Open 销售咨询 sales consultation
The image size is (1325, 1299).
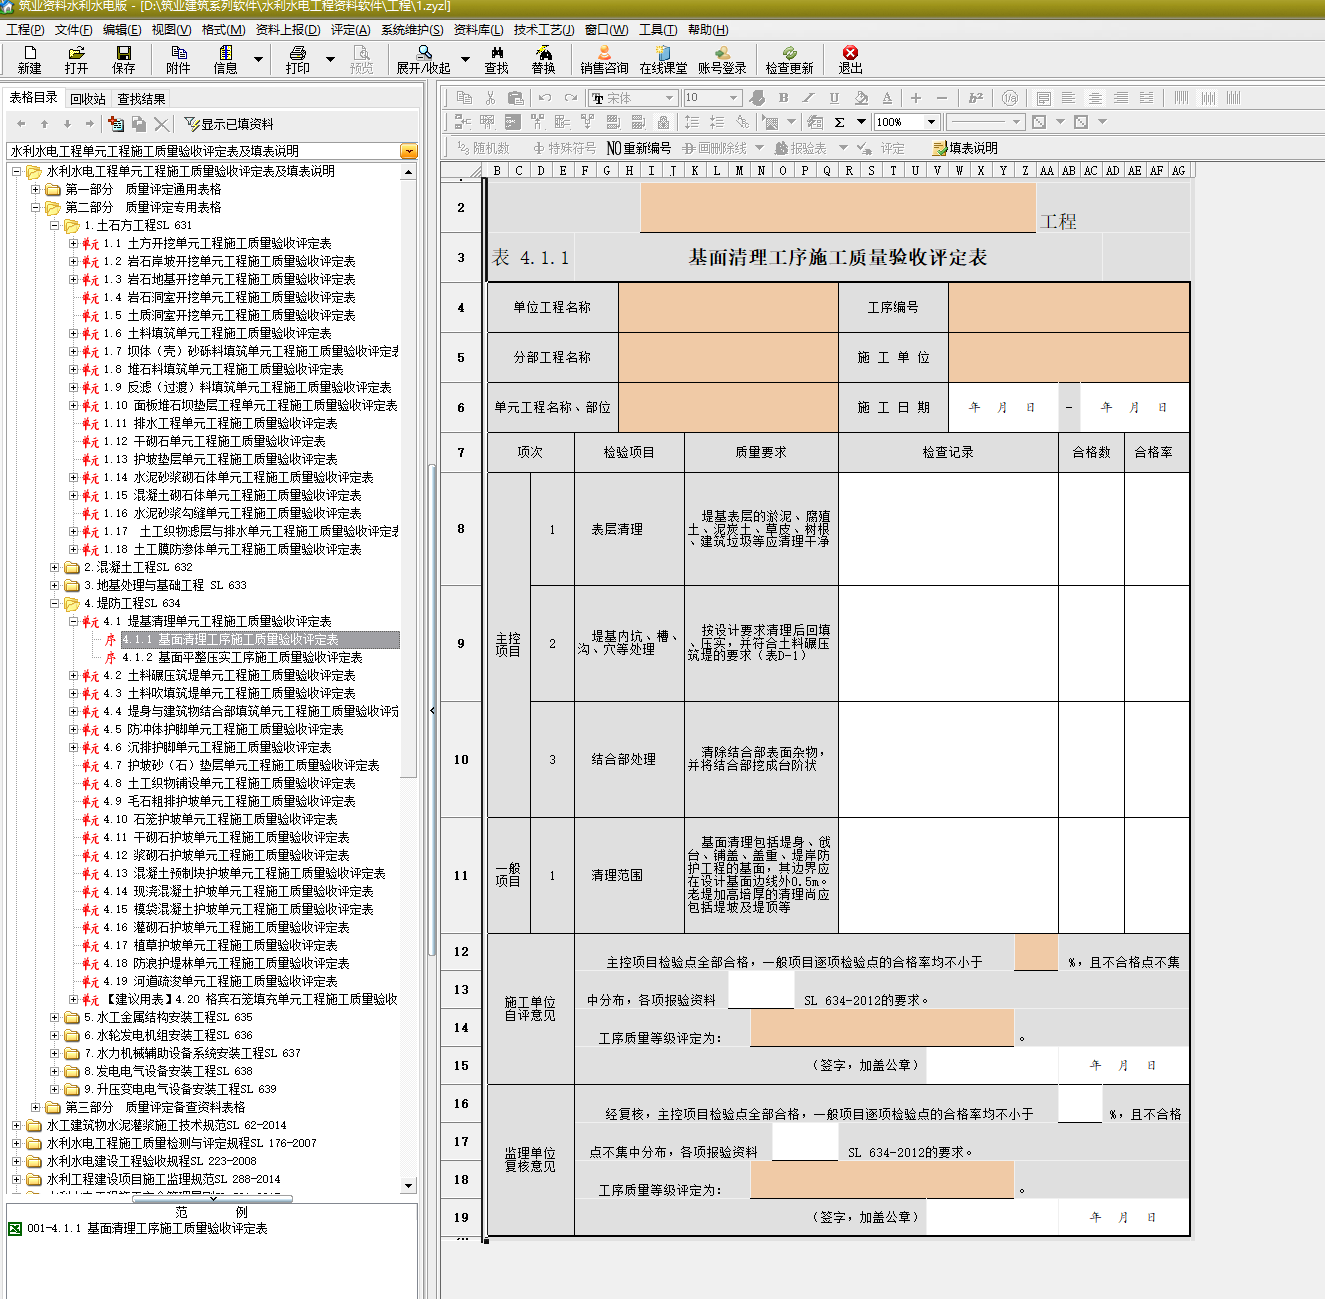click(605, 60)
